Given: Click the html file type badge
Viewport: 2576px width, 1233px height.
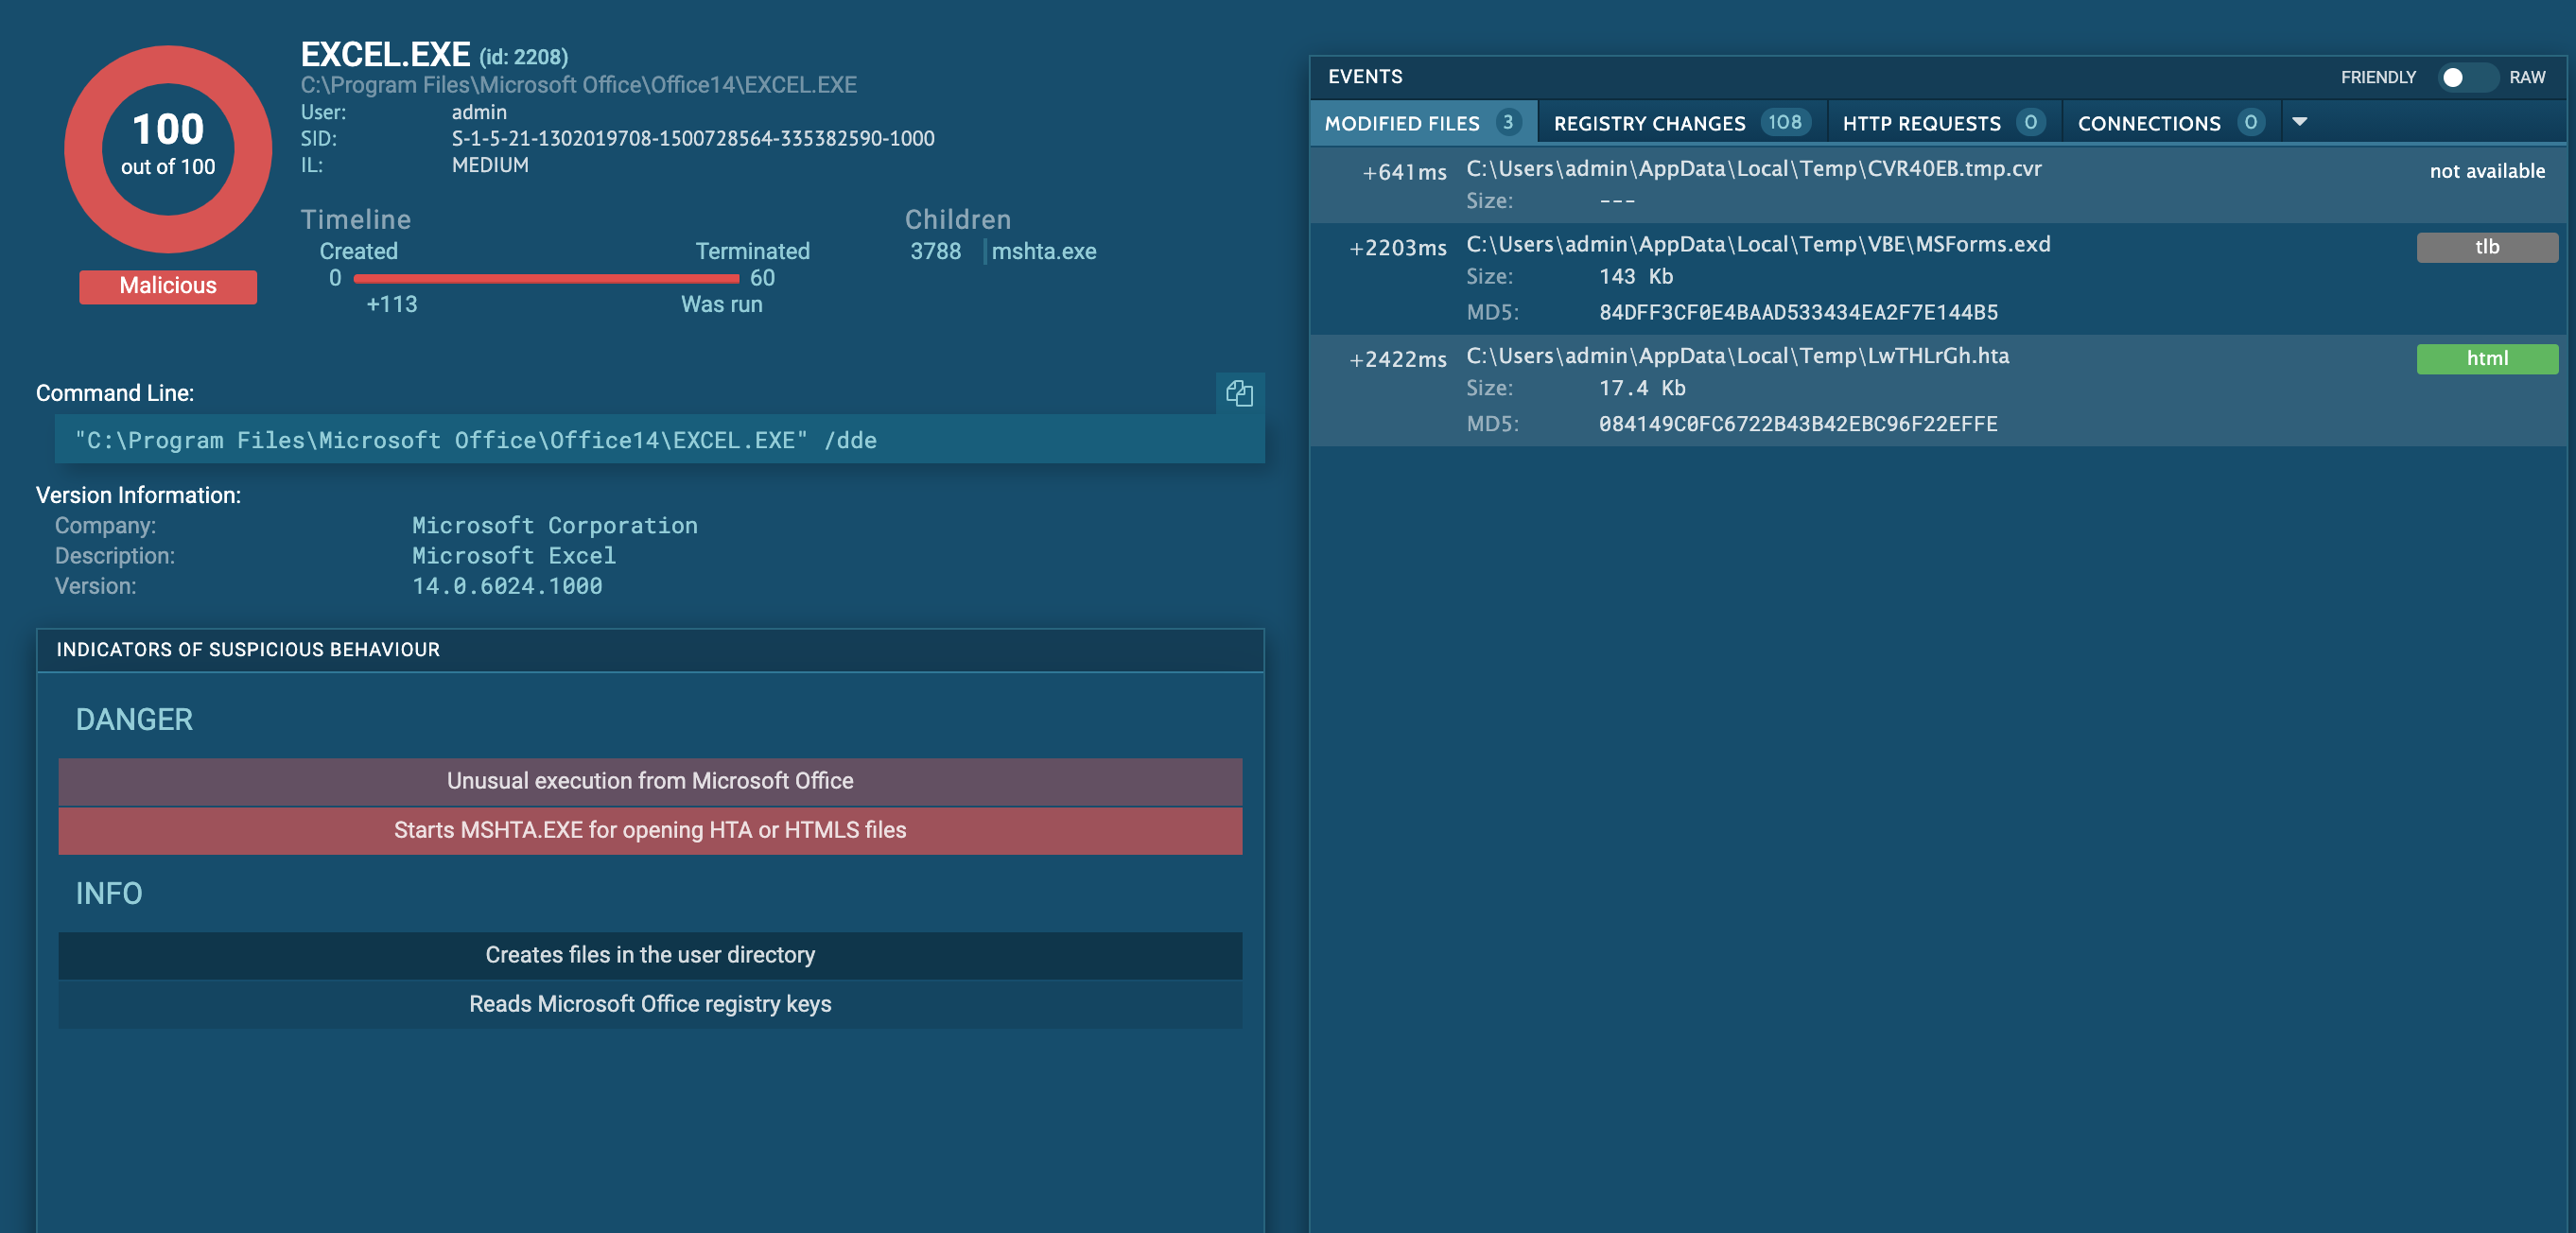Looking at the screenshot, I should 2486,358.
